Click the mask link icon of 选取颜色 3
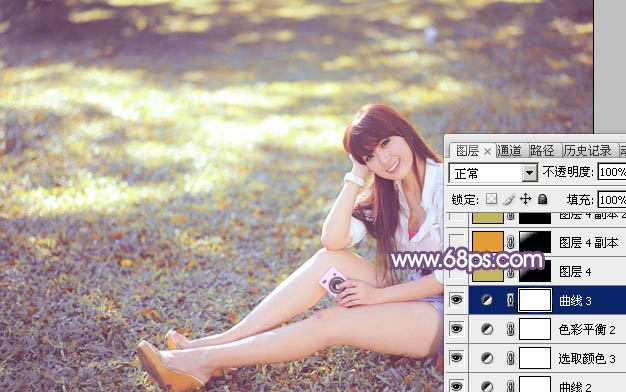The width and height of the screenshot is (626, 392). pos(510,358)
